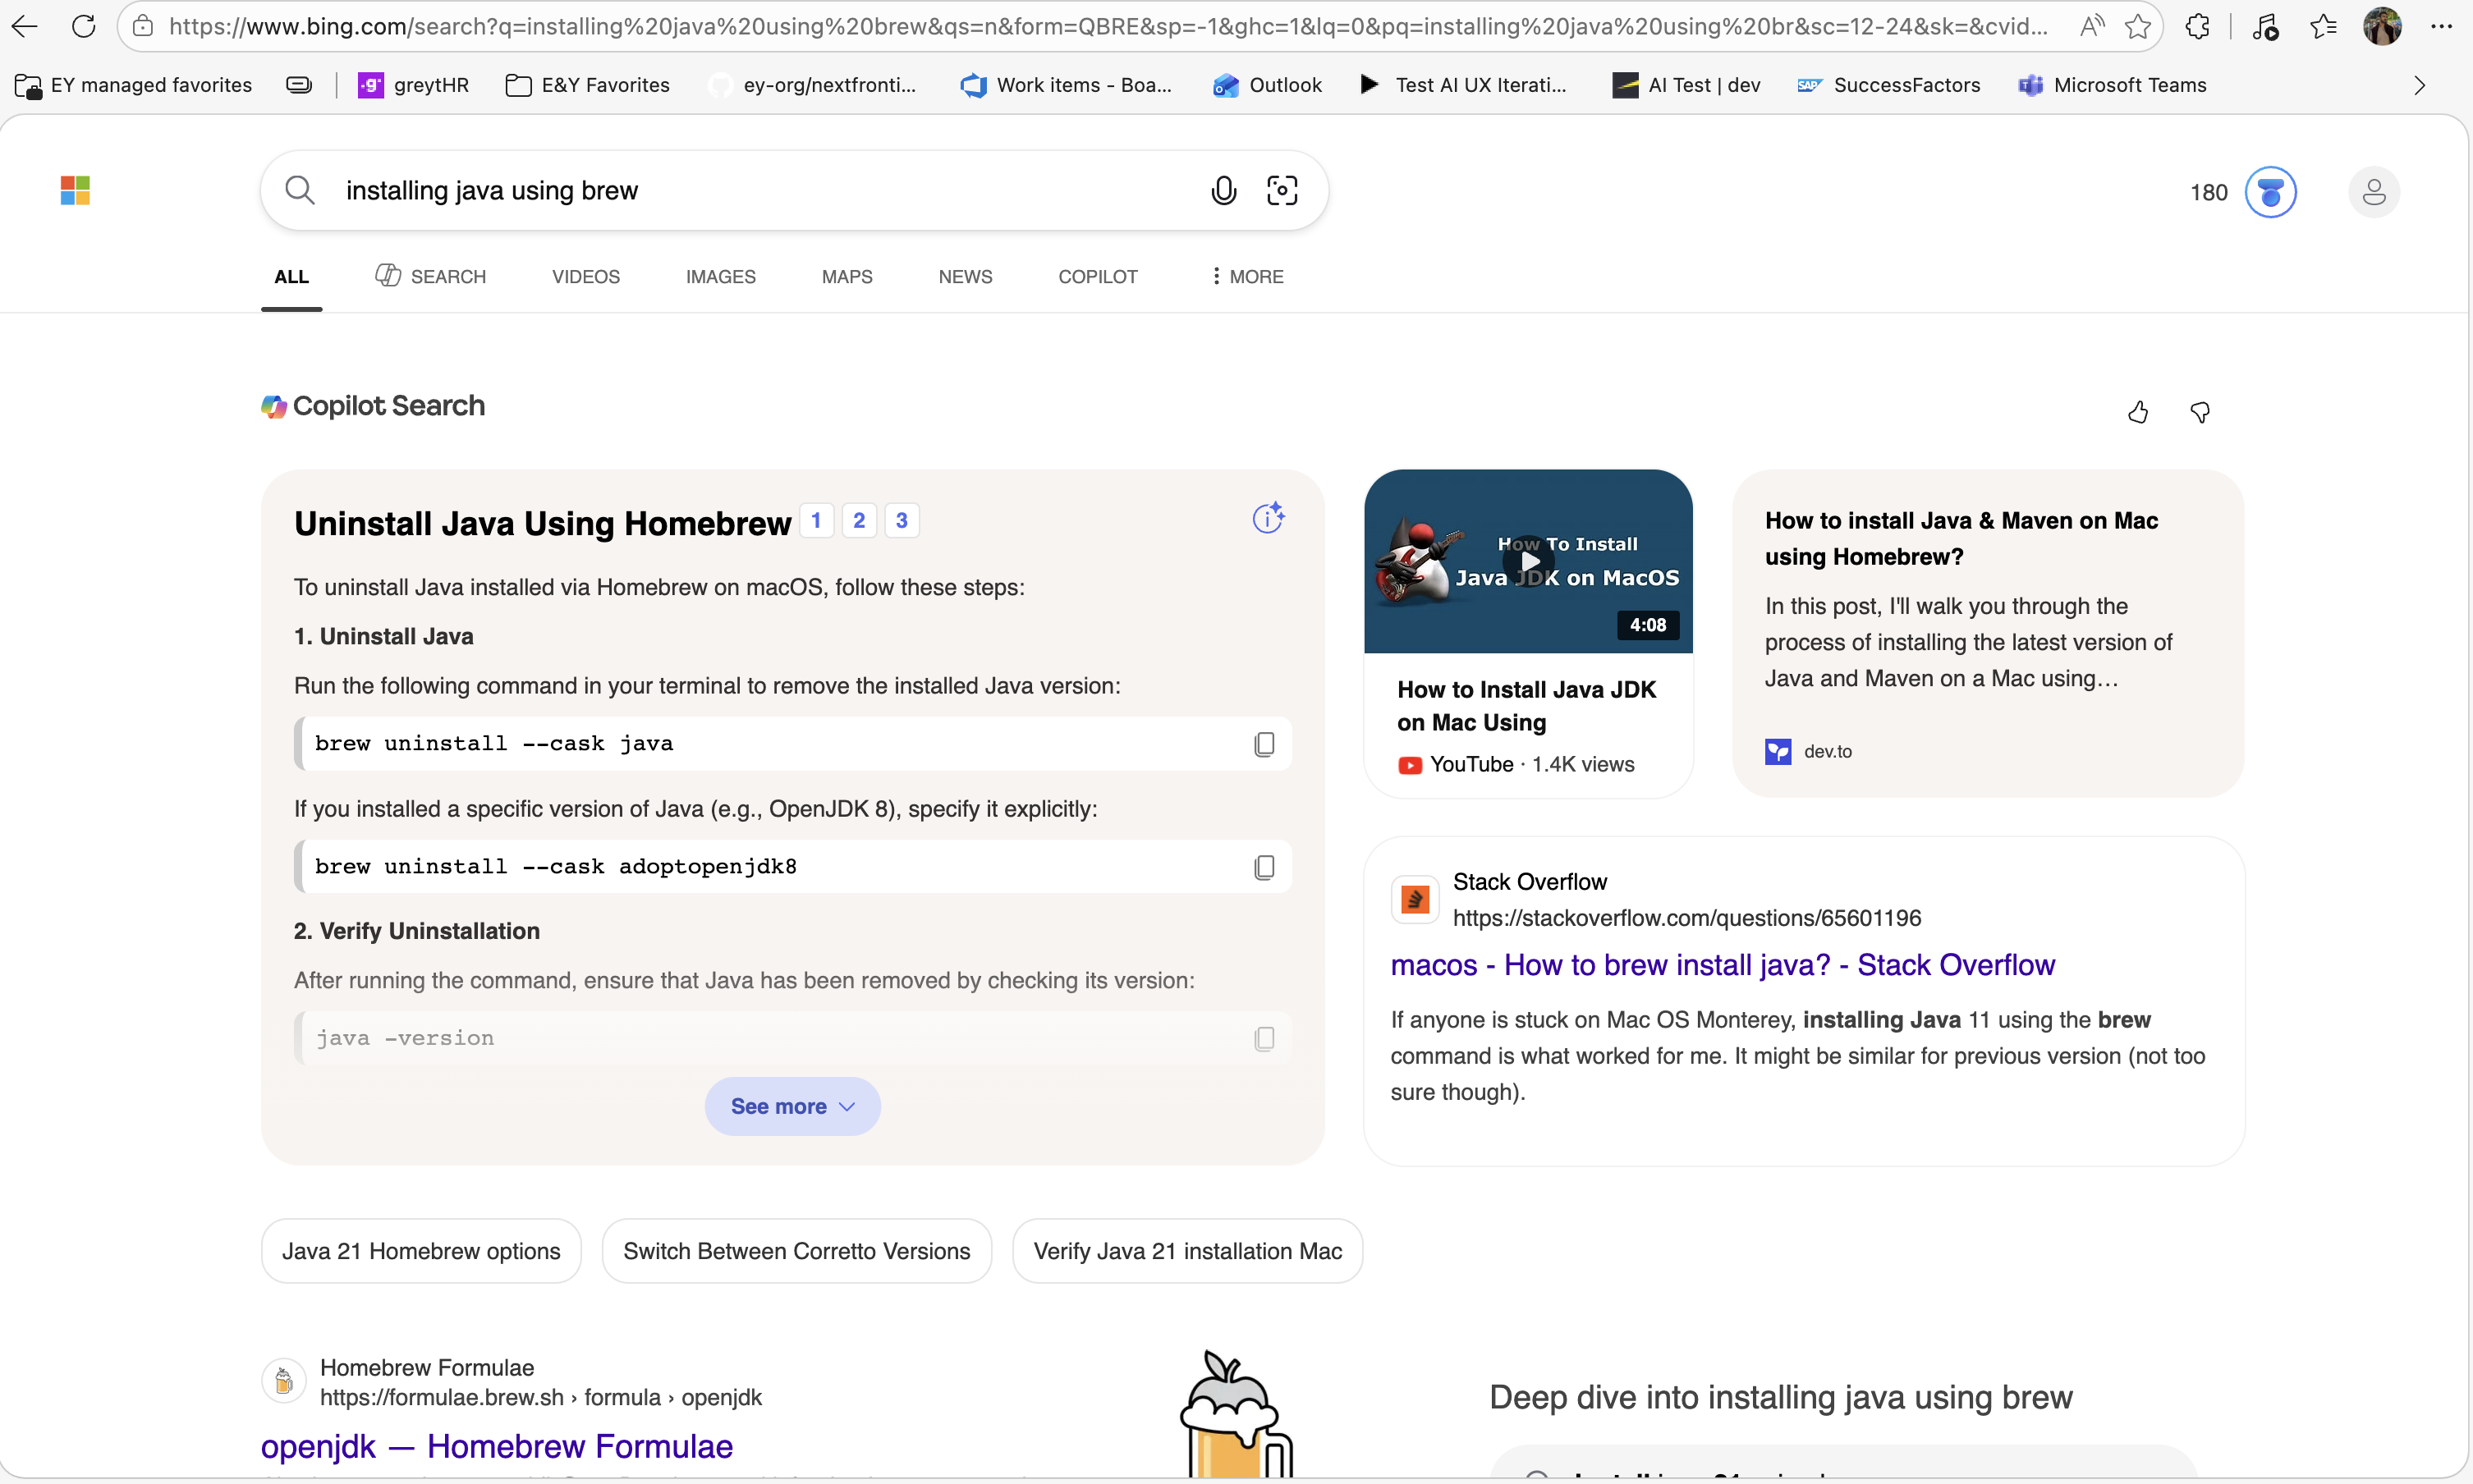Reload the page with refresh icon
Screen dimensions: 2473x1484
pos(84,27)
